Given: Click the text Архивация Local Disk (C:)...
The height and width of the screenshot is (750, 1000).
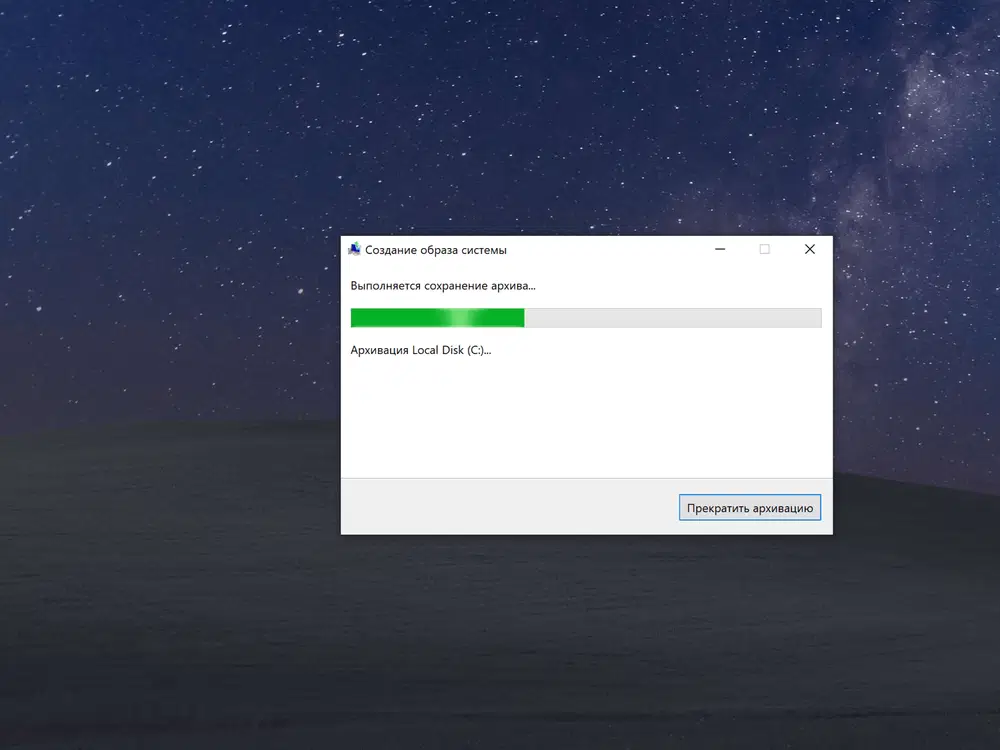Looking at the screenshot, I should coord(420,350).
